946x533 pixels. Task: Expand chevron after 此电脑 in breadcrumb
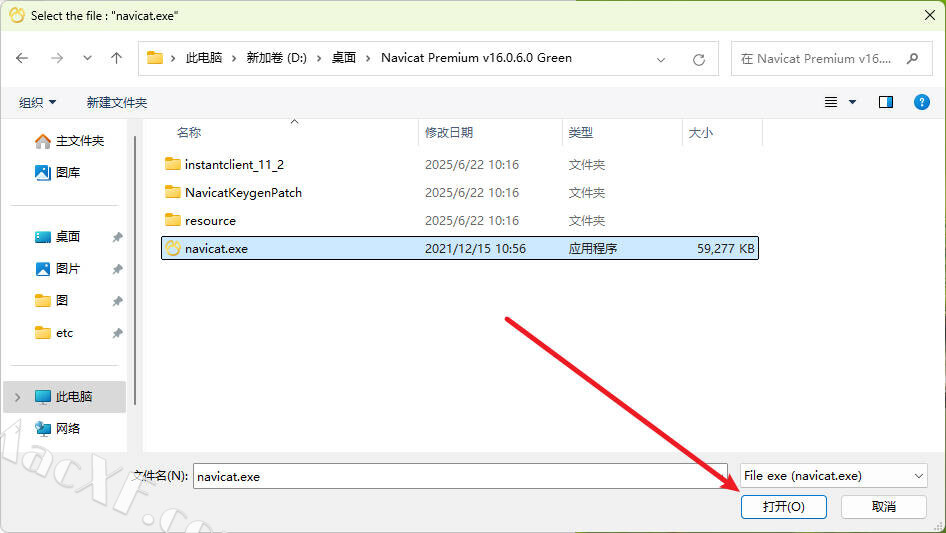click(x=234, y=59)
